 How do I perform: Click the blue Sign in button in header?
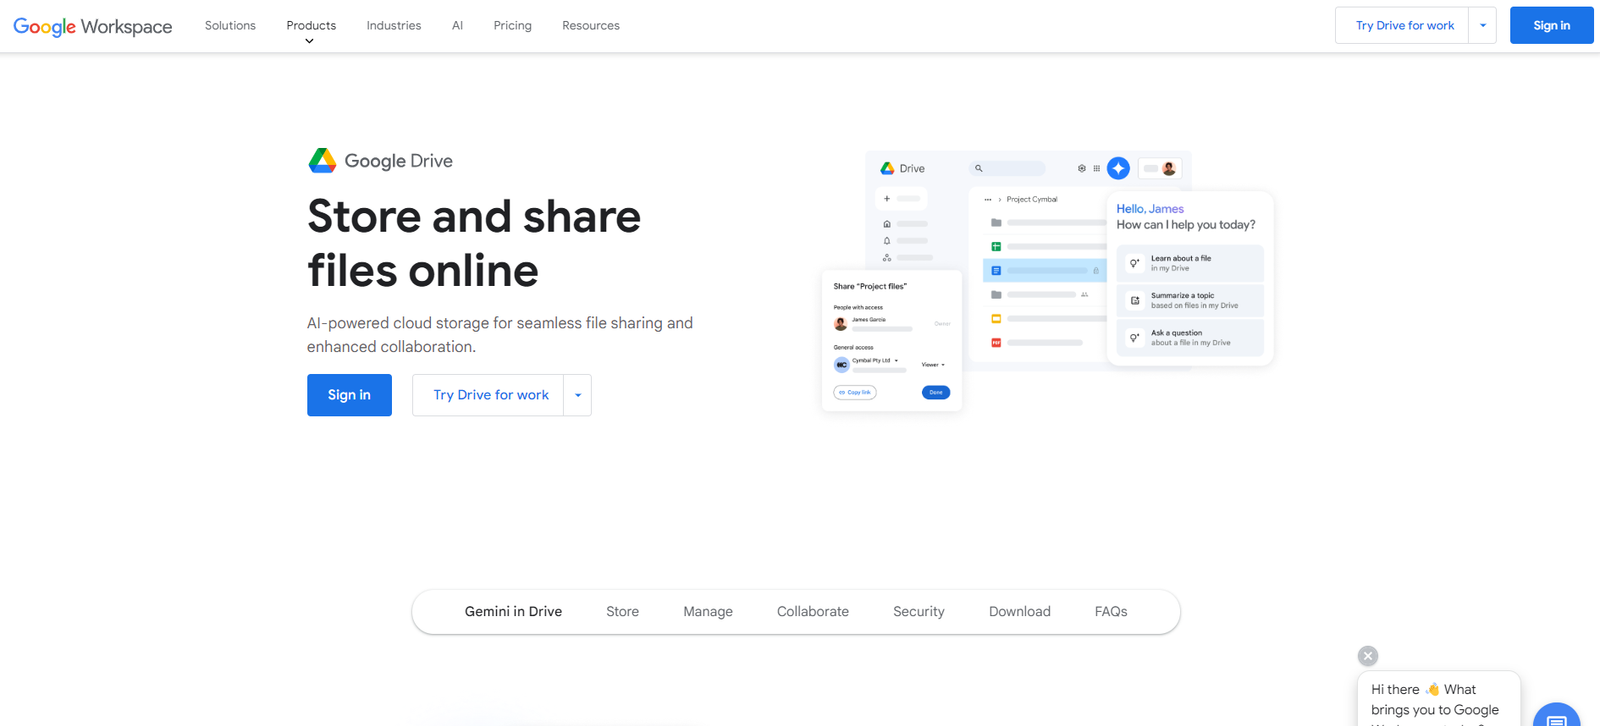tap(1551, 26)
